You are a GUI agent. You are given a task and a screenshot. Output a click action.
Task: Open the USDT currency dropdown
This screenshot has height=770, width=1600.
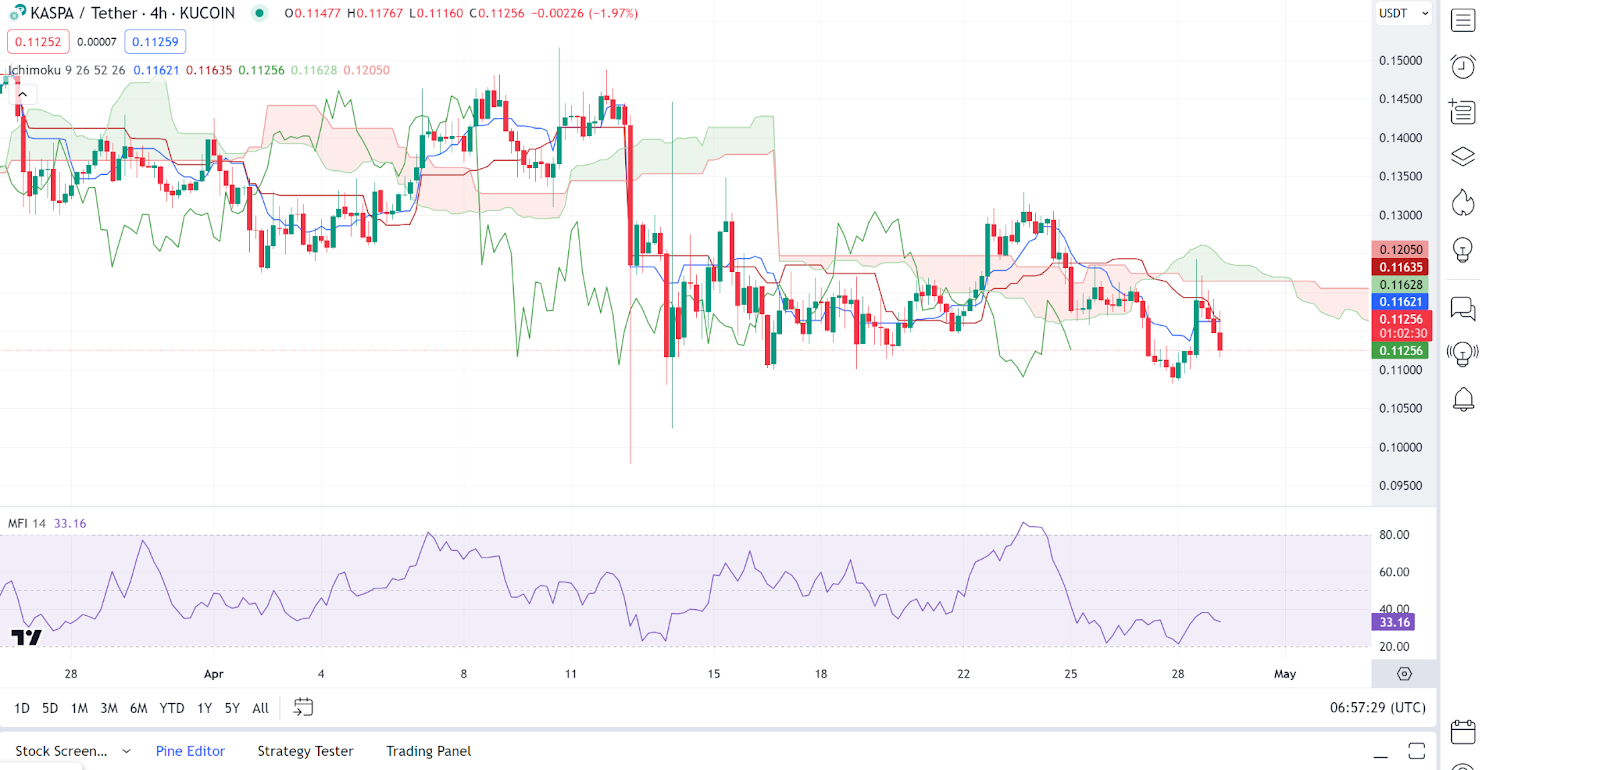(1403, 13)
